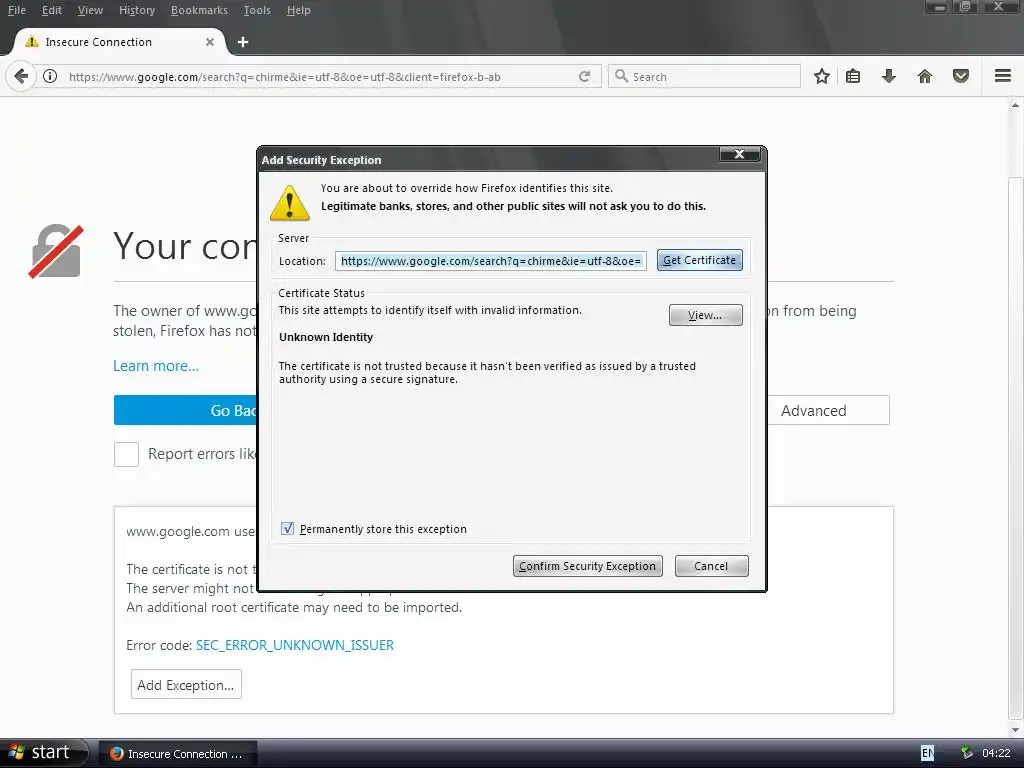This screenshot has height=768, width=1024.
Task: Open the downloads arrow icon
Action: 889,76
